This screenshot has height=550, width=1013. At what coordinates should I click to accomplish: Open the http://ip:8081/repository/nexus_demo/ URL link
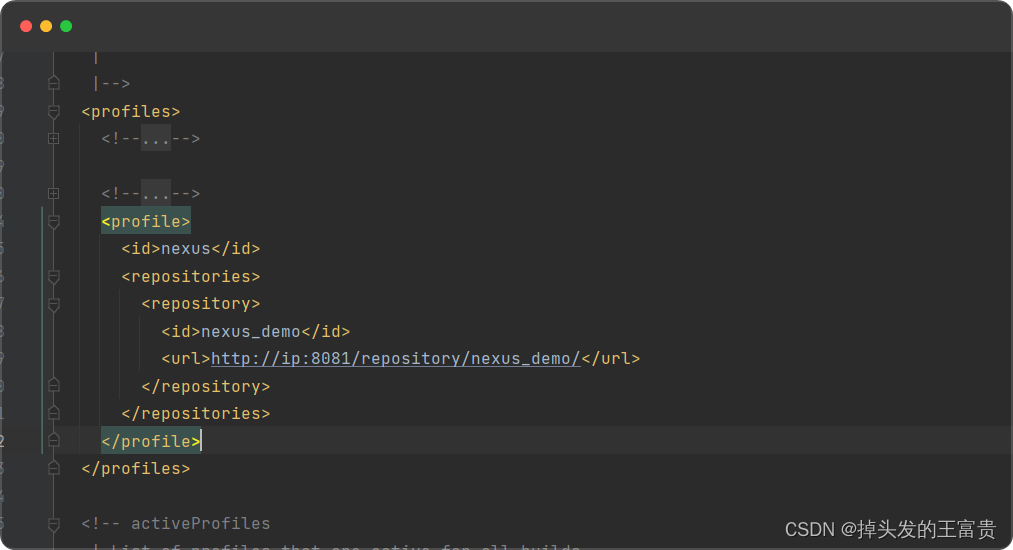(x=396, y=359)
